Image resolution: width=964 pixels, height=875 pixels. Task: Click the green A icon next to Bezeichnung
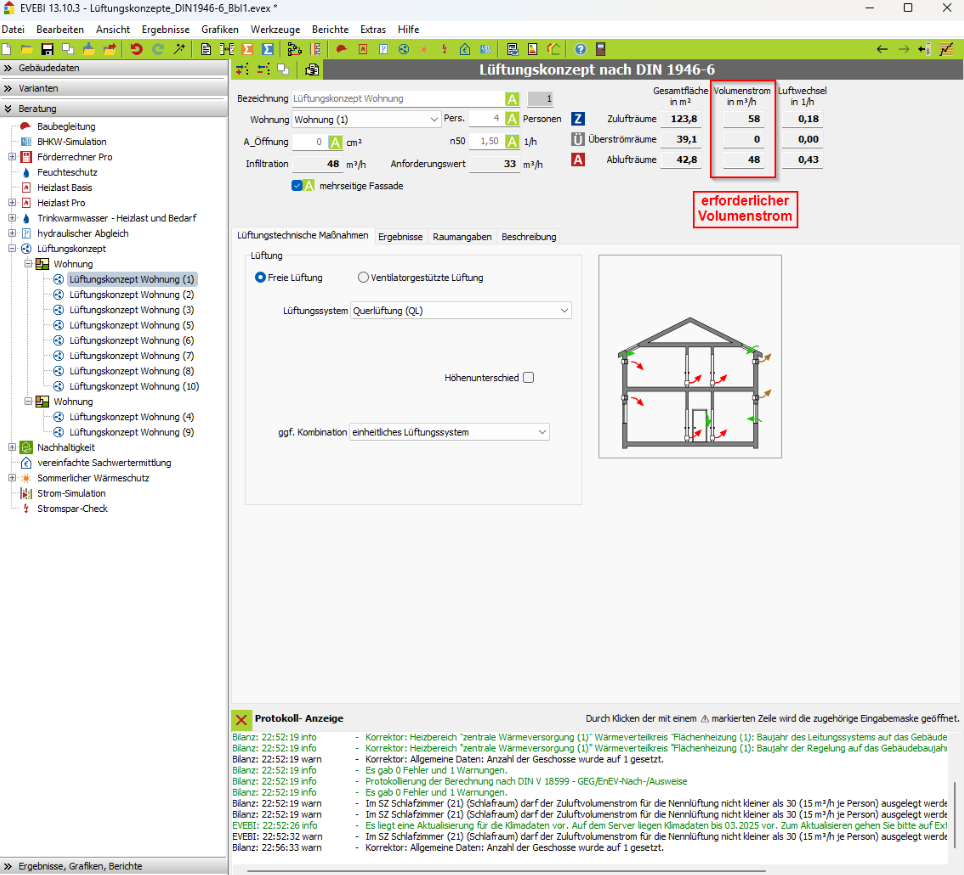pyautogui.click(x=512, y=99)
